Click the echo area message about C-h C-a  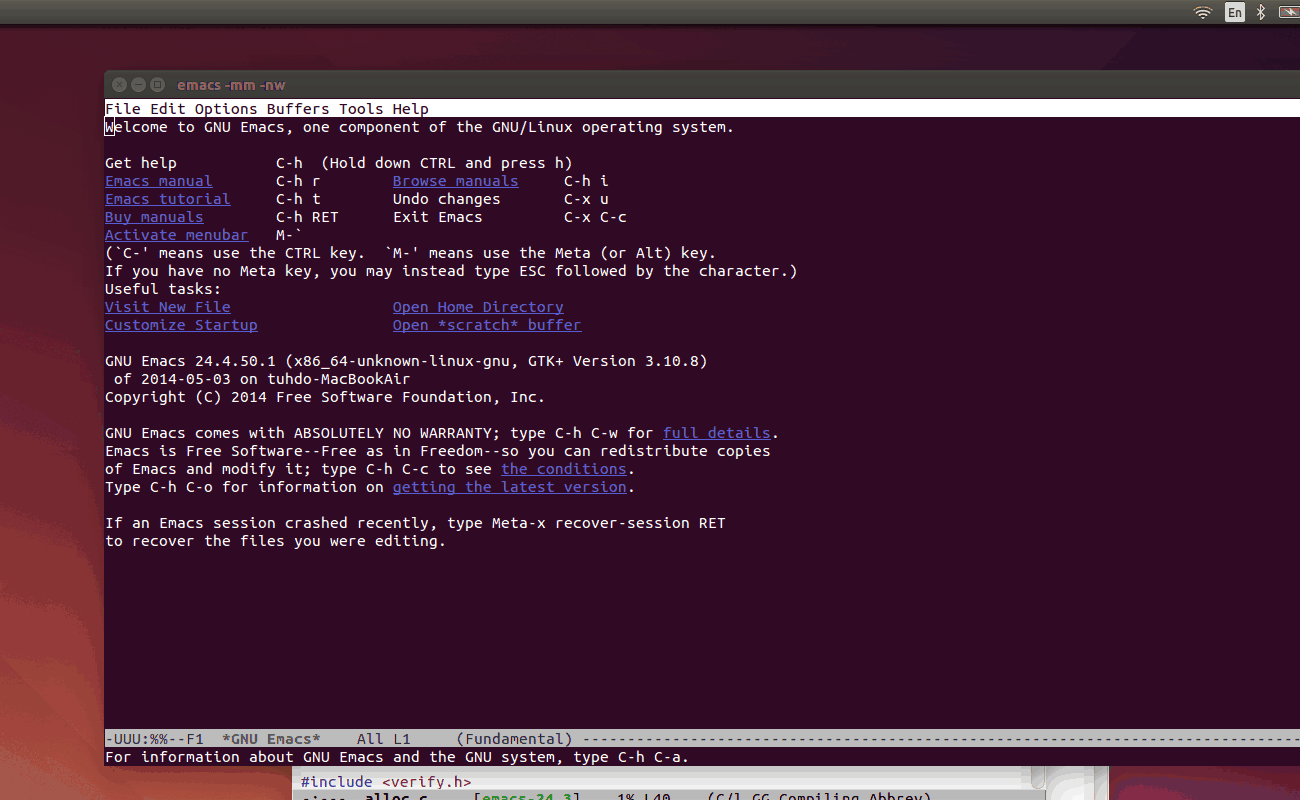point(397,757)
